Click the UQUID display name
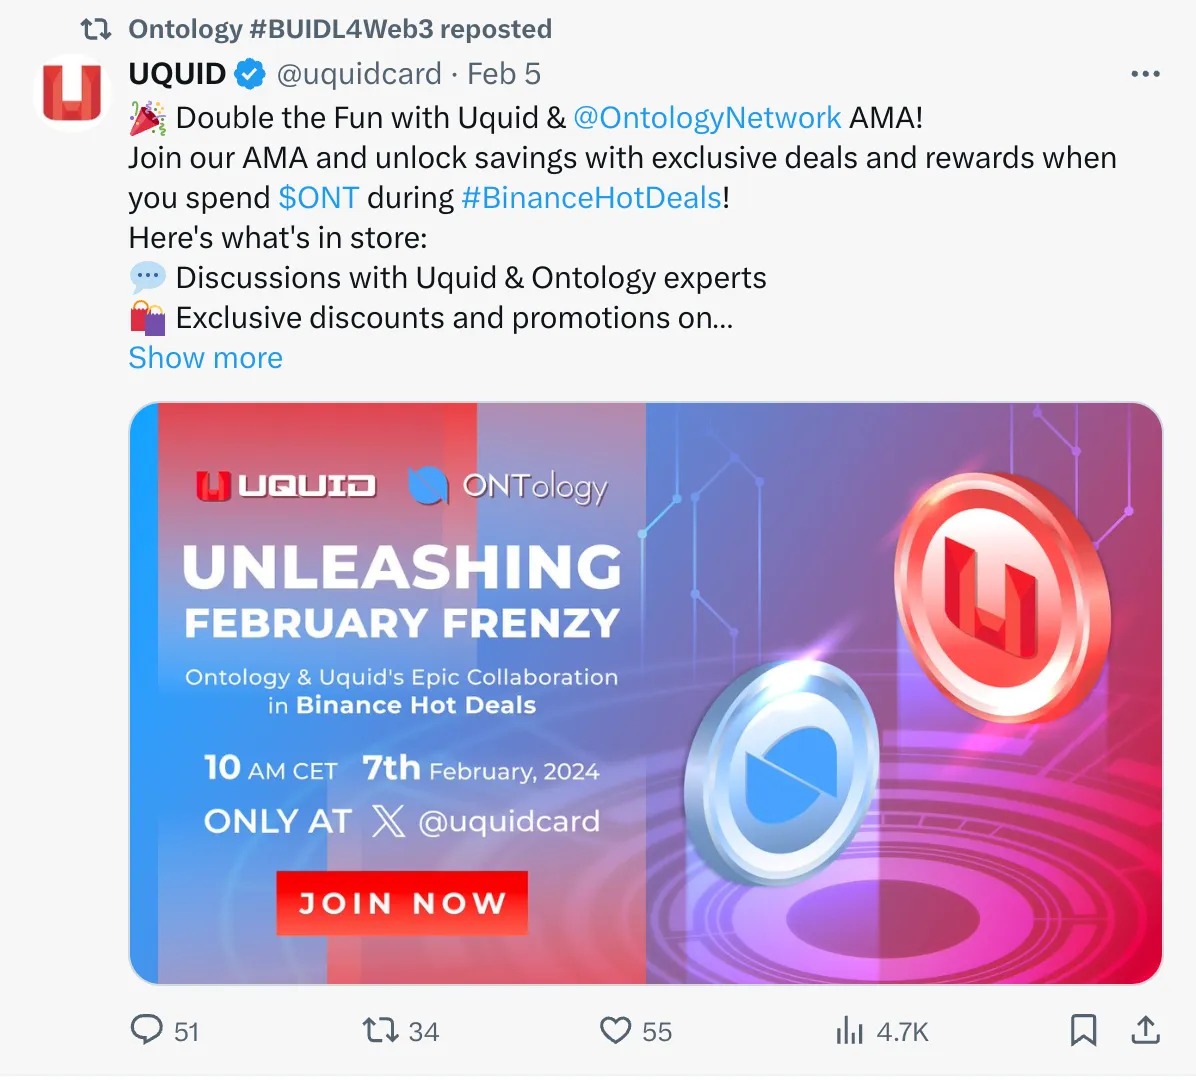The height and width of the screenshot is (1084, 1196). [177, 74]
